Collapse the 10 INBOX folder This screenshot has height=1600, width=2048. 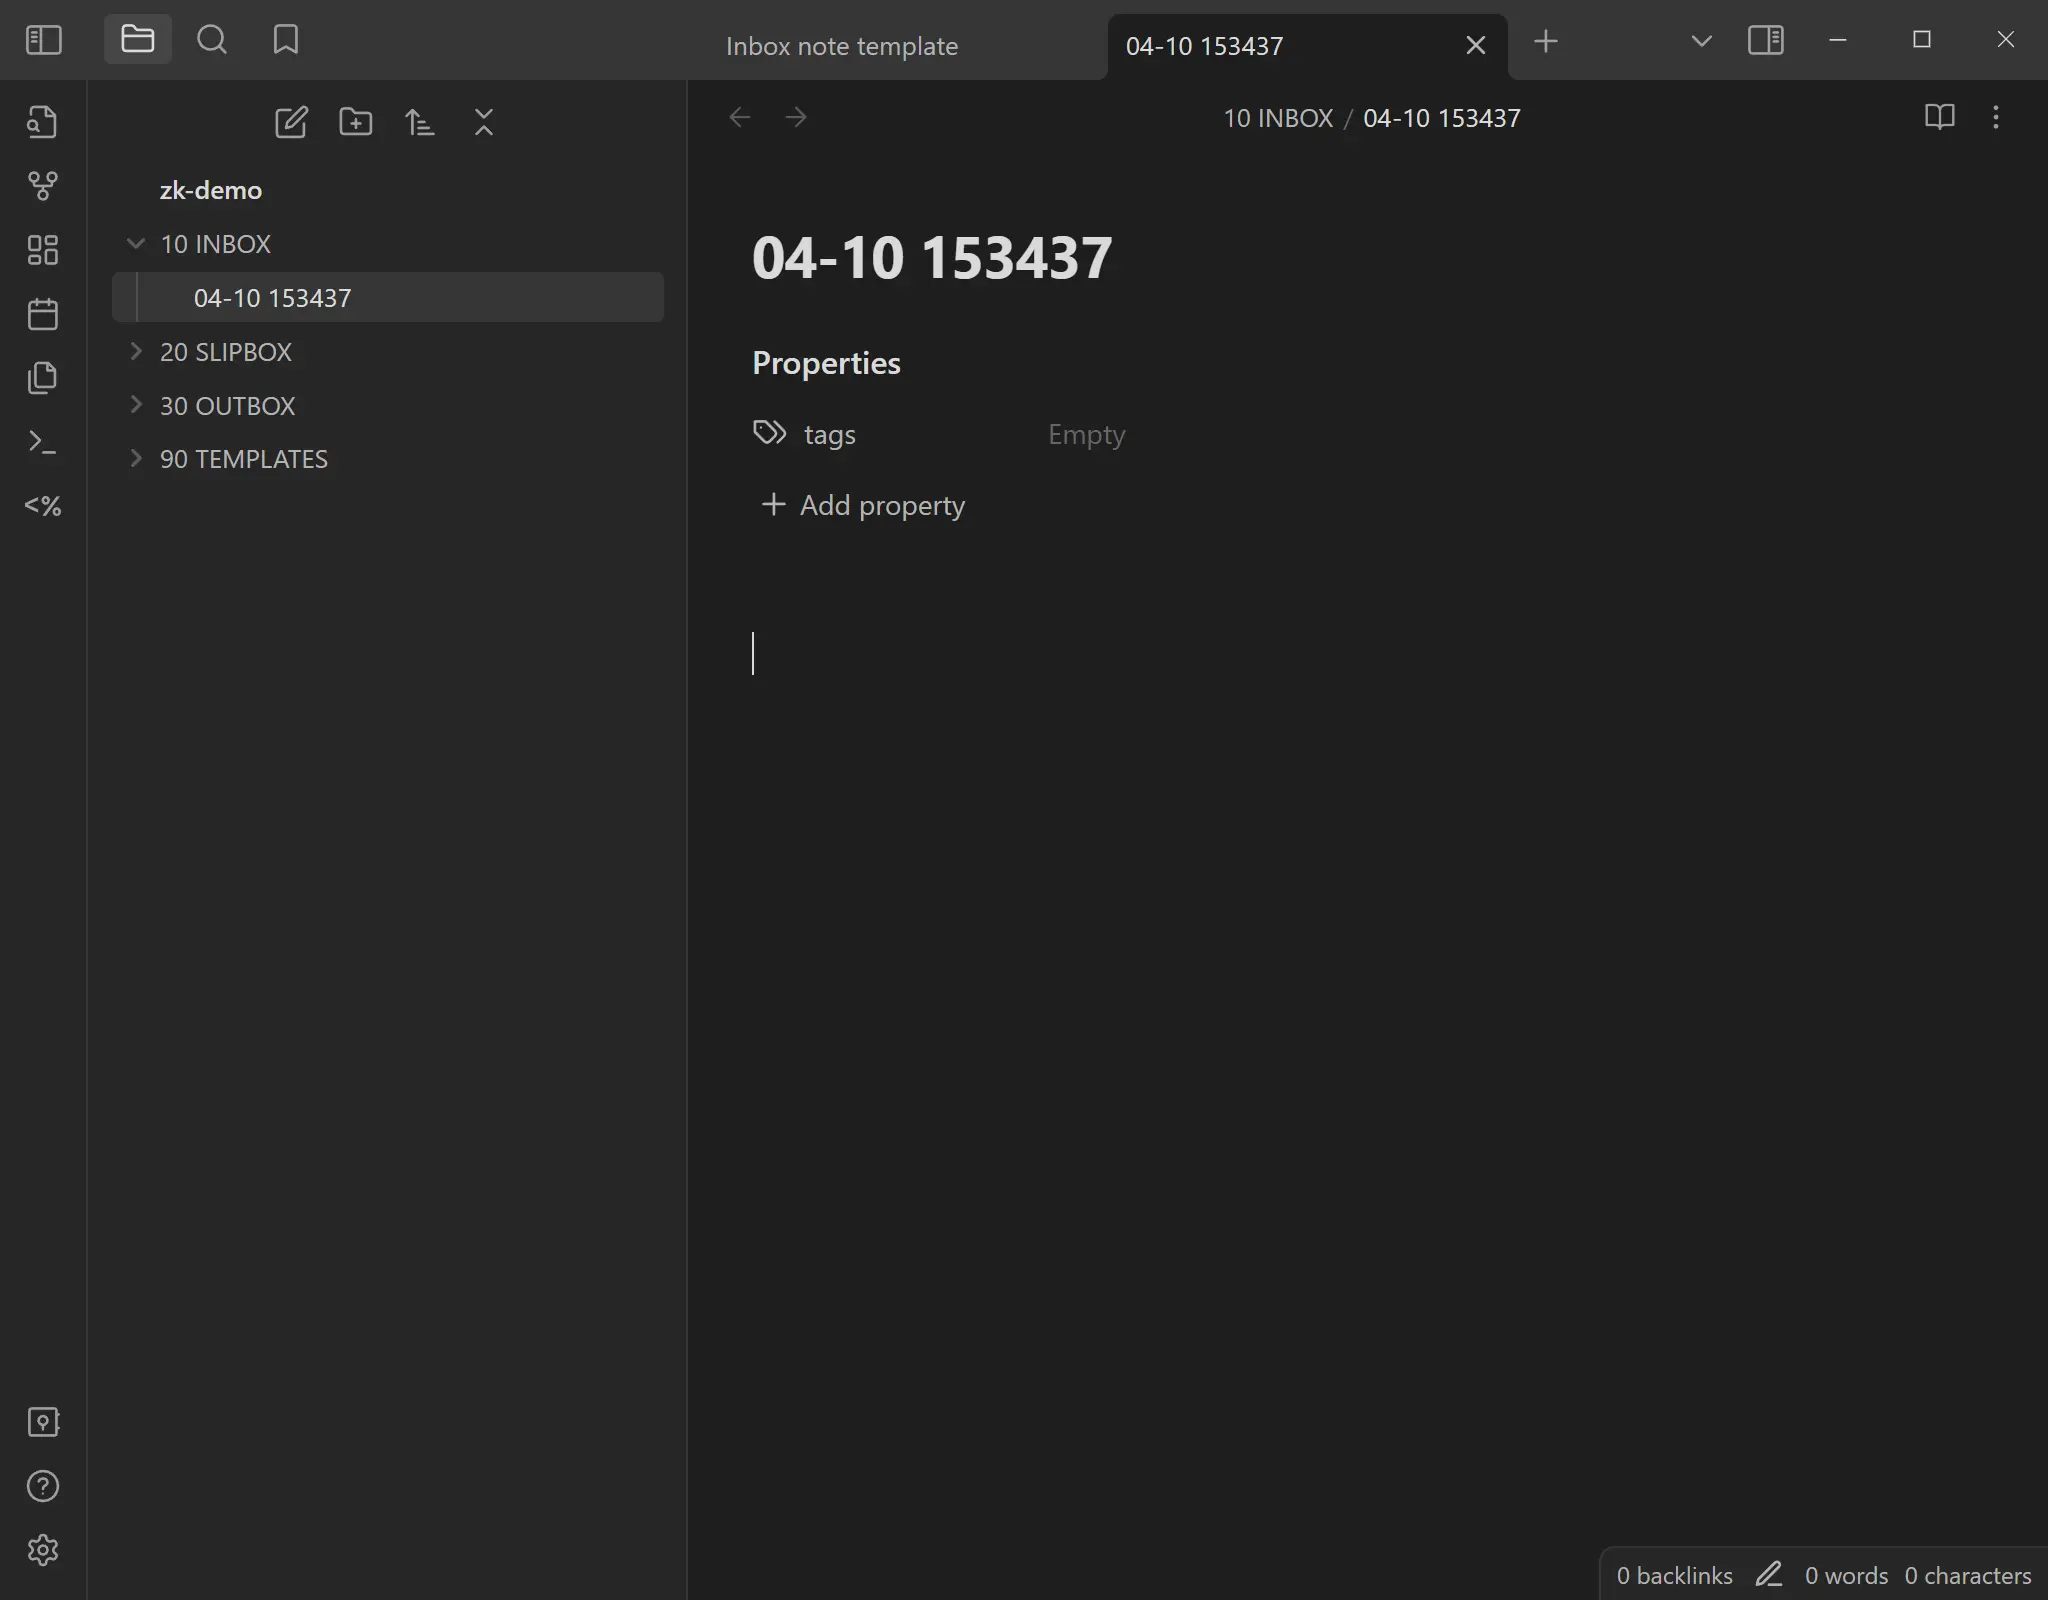(136, 243)
